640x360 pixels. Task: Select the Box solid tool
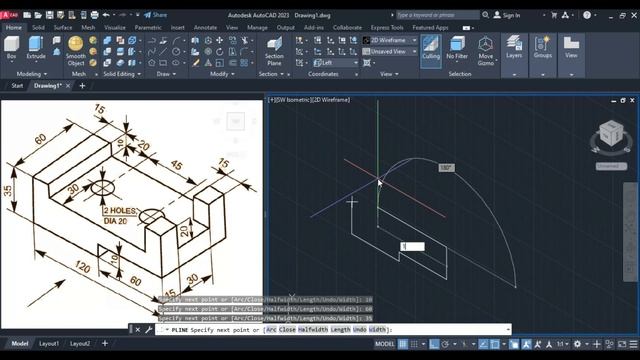tap(11, 48)
